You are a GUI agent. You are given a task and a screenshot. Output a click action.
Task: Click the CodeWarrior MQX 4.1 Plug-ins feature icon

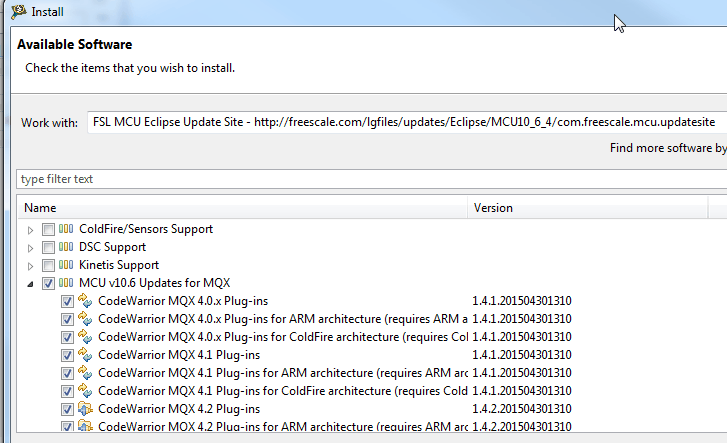click(85, 355)
